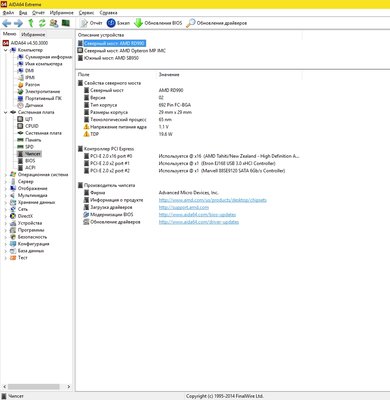390x400 pixels.
Task: Open the aidai64.com bios-updates link
Action: point(197,215)
